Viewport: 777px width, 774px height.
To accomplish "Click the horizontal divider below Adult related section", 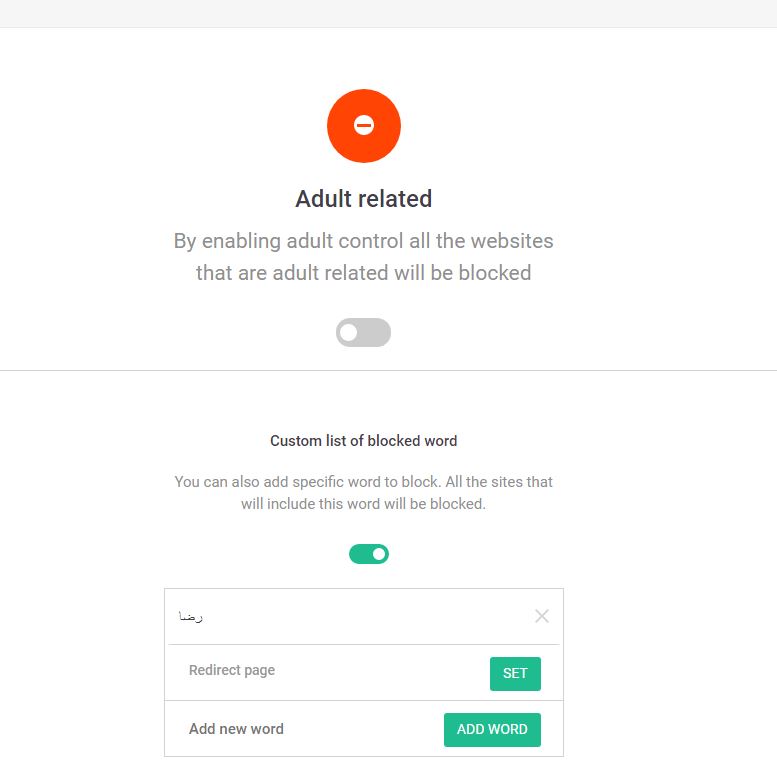I will [x=388, y=371].
